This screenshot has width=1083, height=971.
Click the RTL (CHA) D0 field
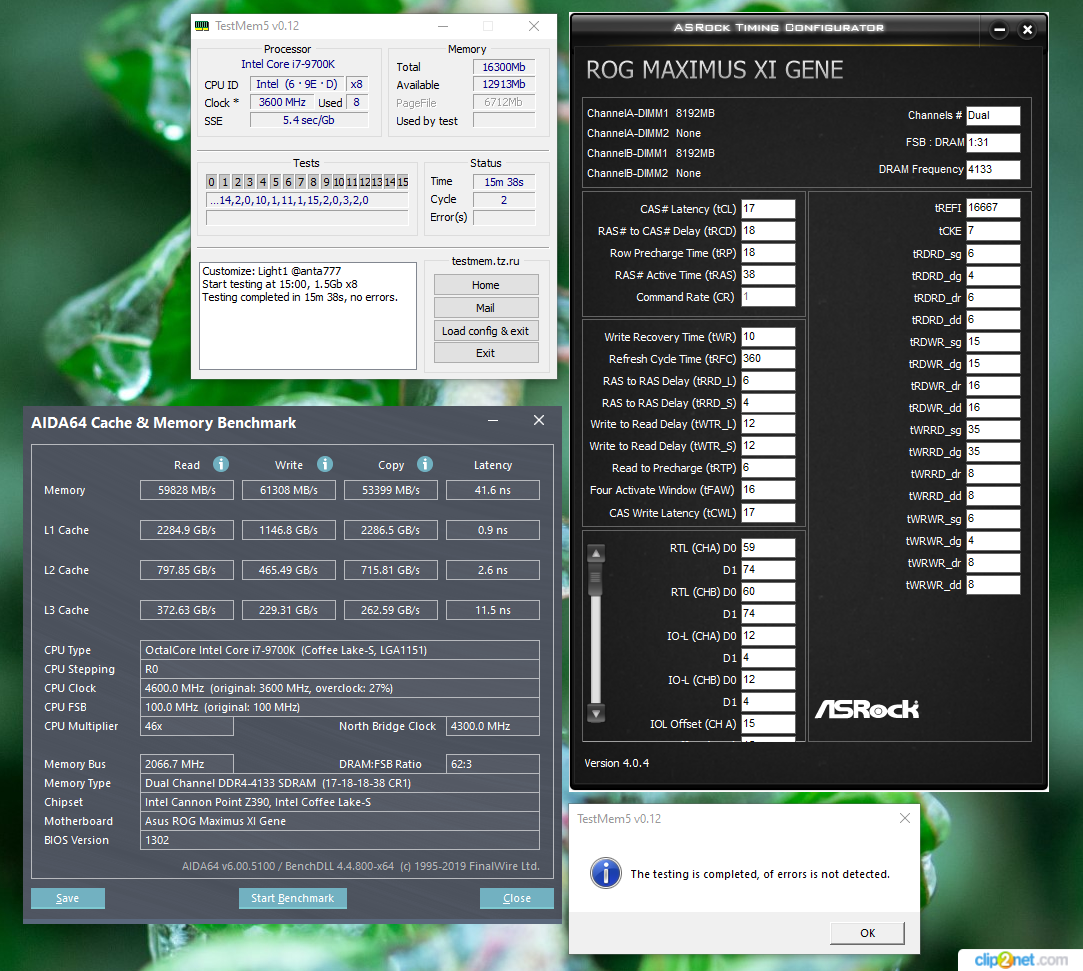[768, 548]
